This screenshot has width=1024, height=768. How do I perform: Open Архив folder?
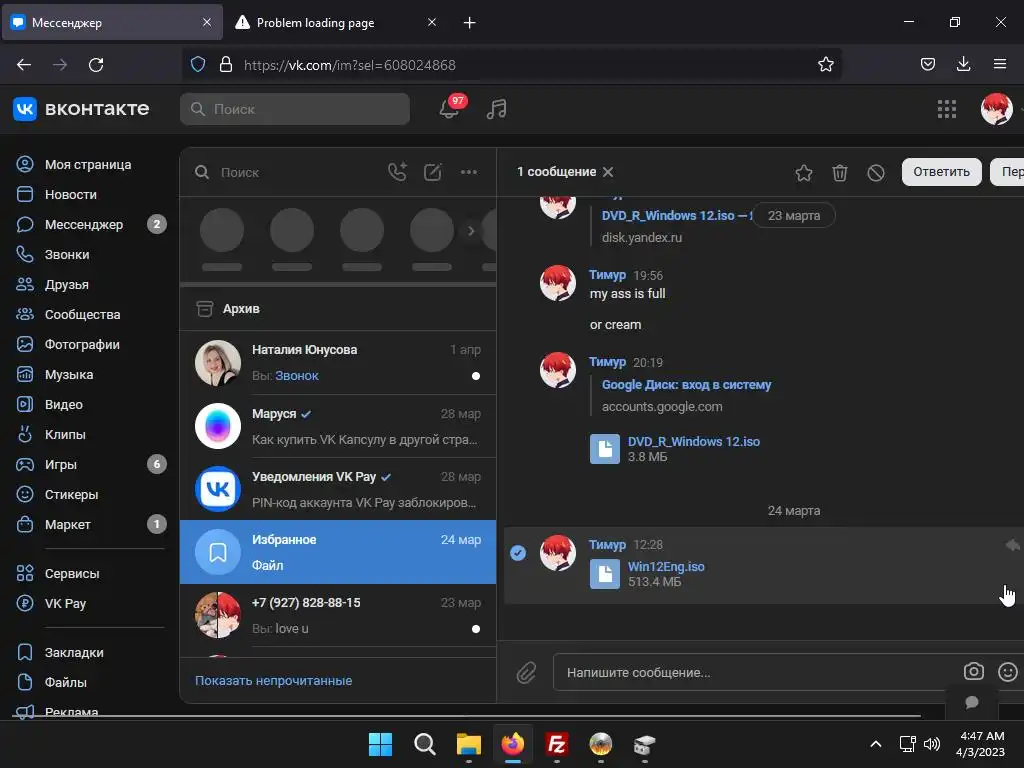(x=338, y=308)
